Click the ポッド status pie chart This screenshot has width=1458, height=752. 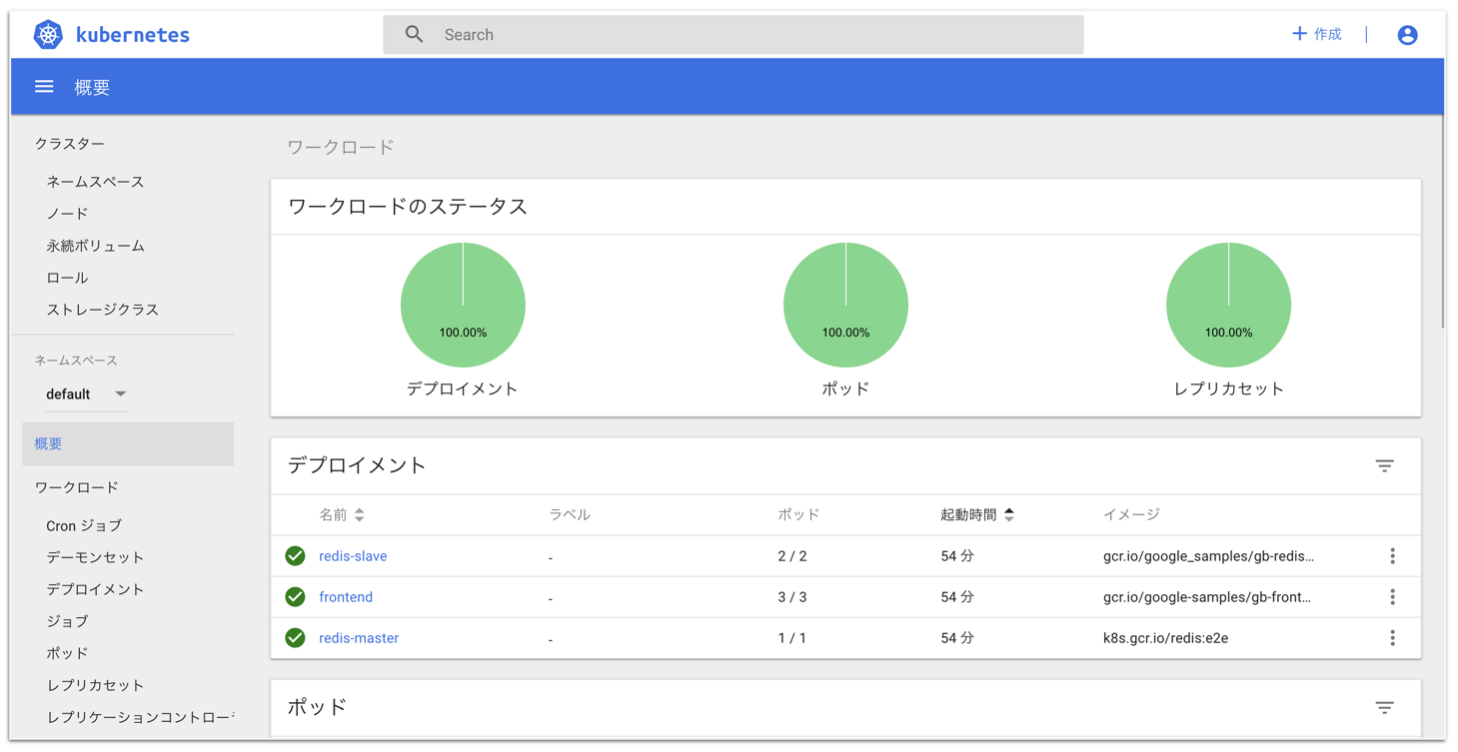845,304
